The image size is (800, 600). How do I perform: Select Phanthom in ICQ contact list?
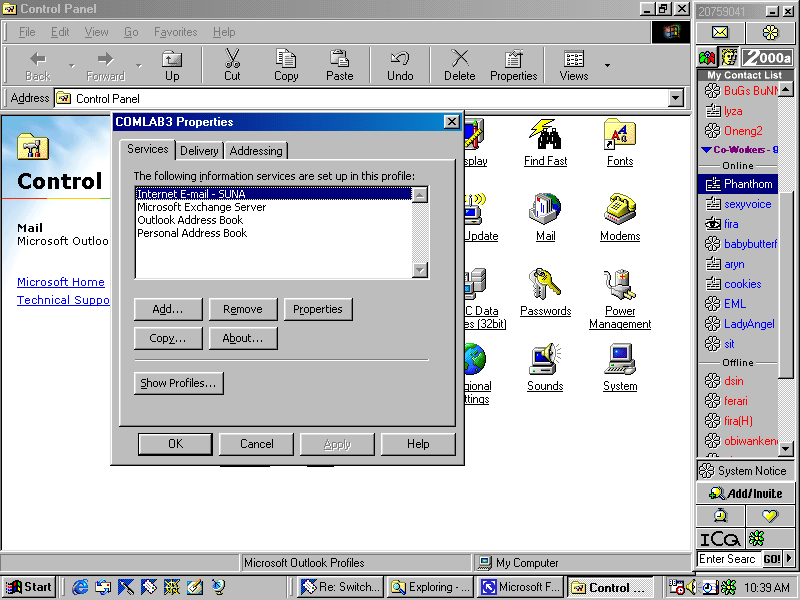[738, 184]
